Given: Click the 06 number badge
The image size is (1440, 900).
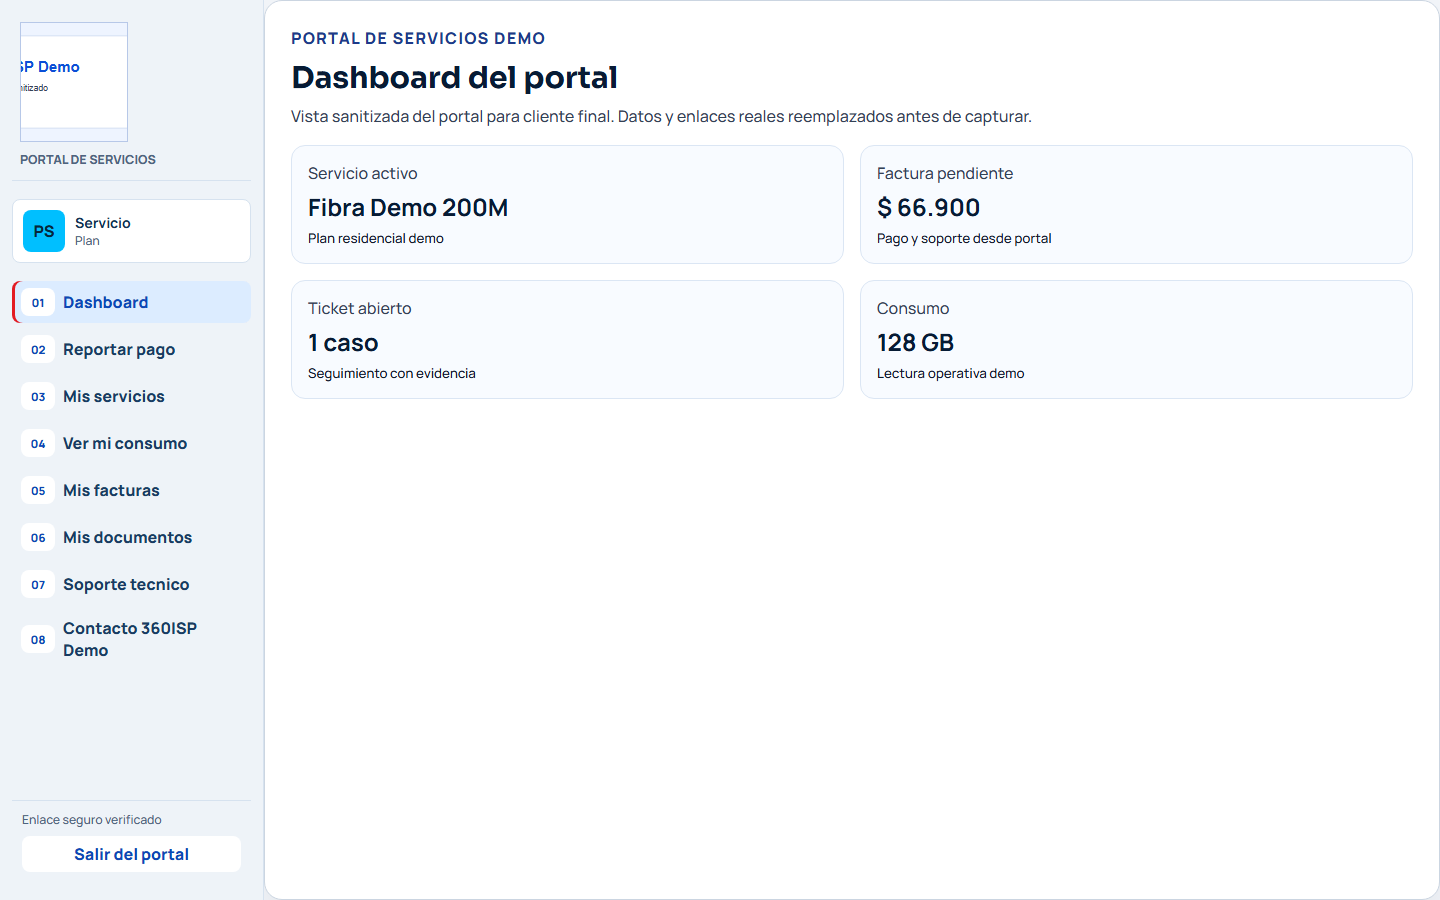Looking at the screenshot, I should (38, 538).
